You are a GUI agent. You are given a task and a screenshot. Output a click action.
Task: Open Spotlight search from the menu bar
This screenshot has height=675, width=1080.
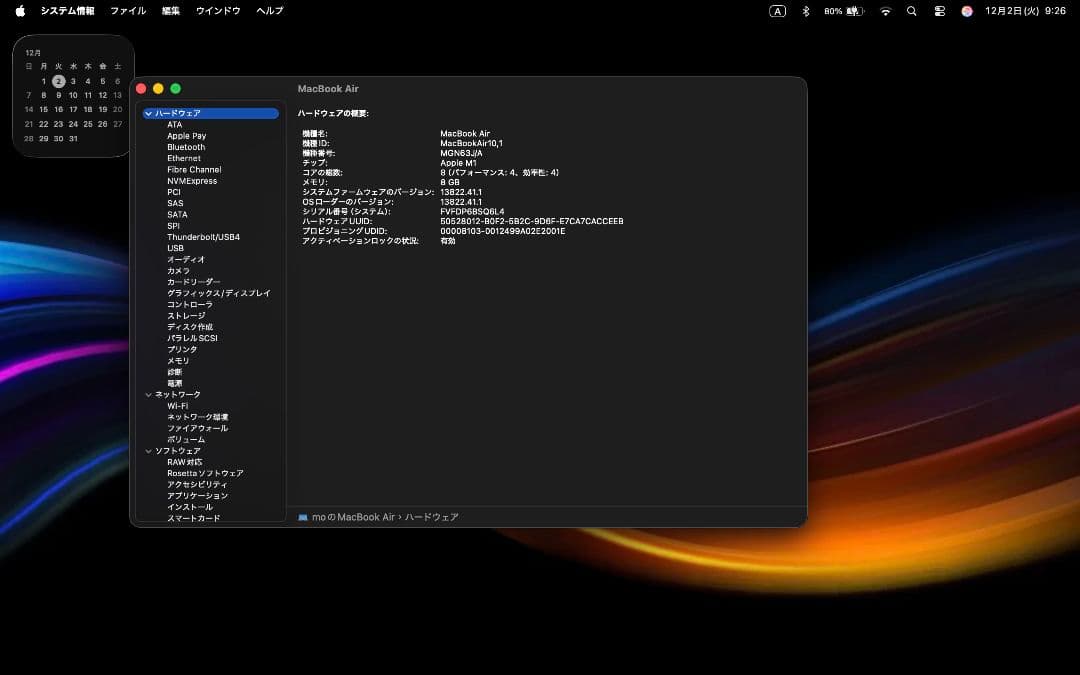click(x=911, y=11)
